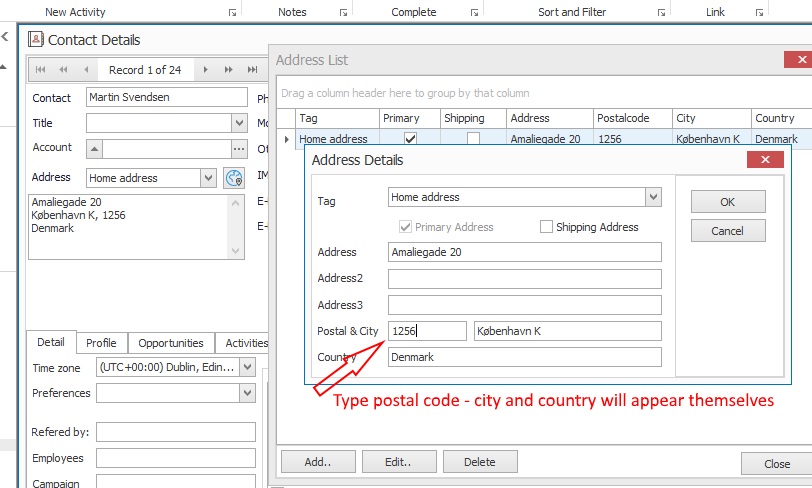
Task: Sort by Address column header
Action: pos(550,118)
